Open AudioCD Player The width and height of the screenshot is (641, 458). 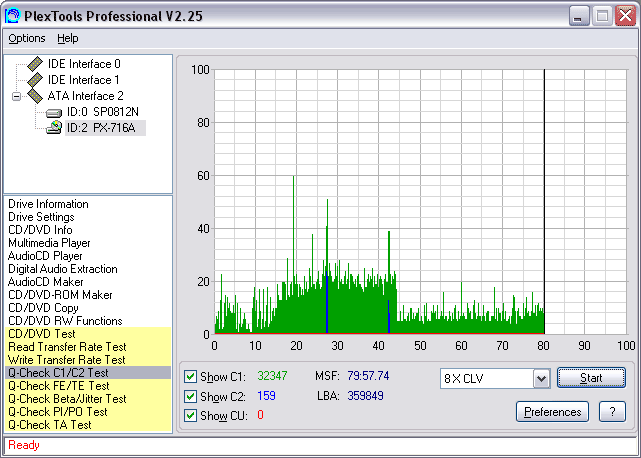click(x=45, y=256)
